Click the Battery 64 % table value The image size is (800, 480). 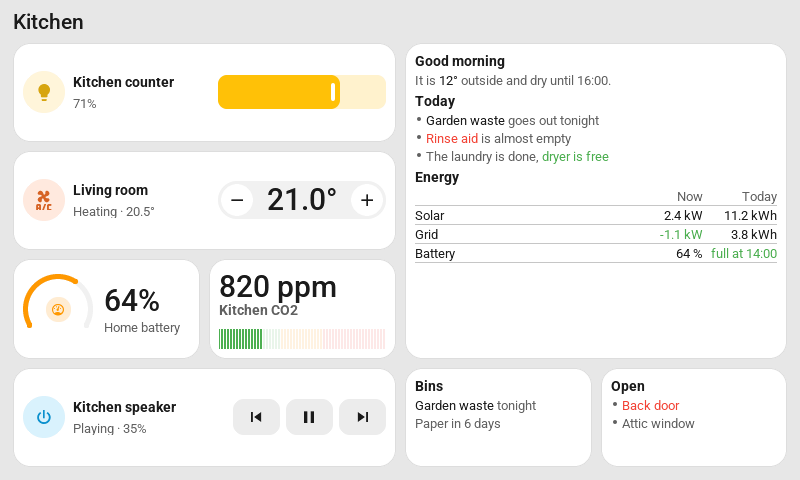[689, 254]
